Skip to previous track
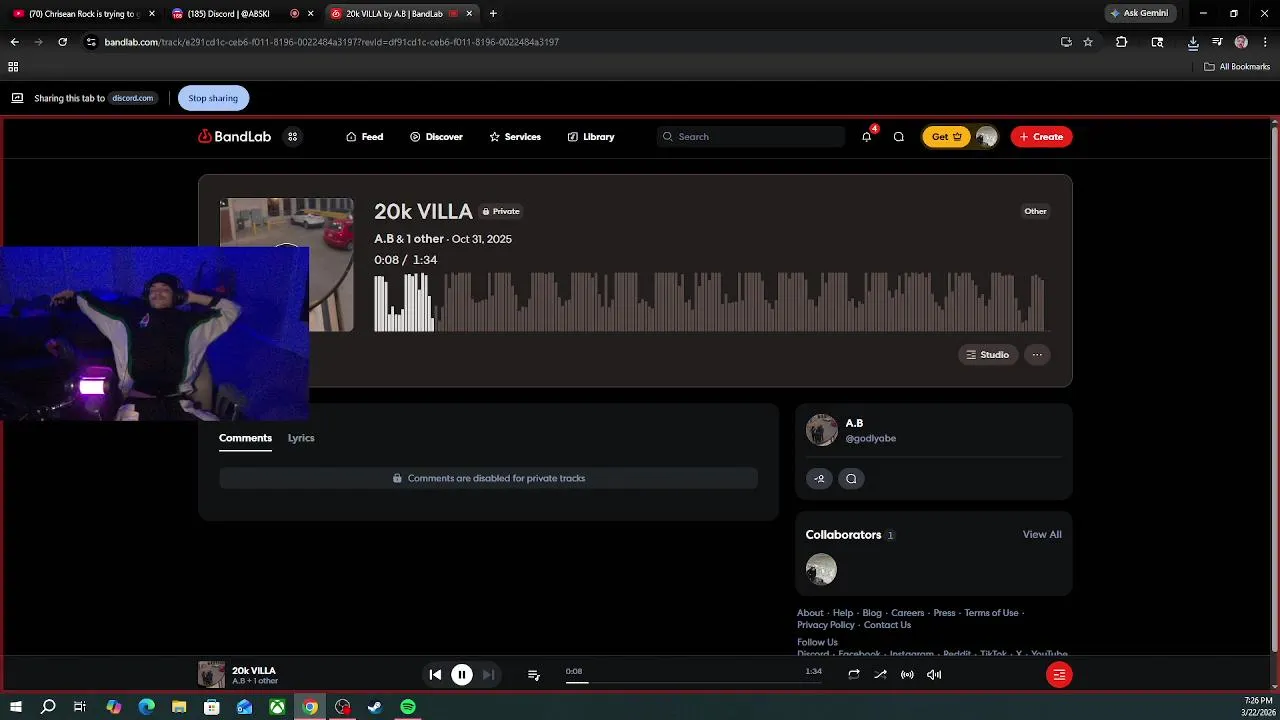The height and width of the screenshot is (720, 1280). (435, 675)
